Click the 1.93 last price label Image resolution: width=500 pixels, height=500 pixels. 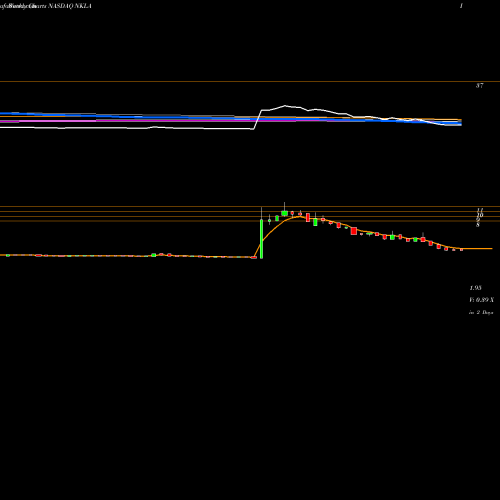[x=475, y=288]
